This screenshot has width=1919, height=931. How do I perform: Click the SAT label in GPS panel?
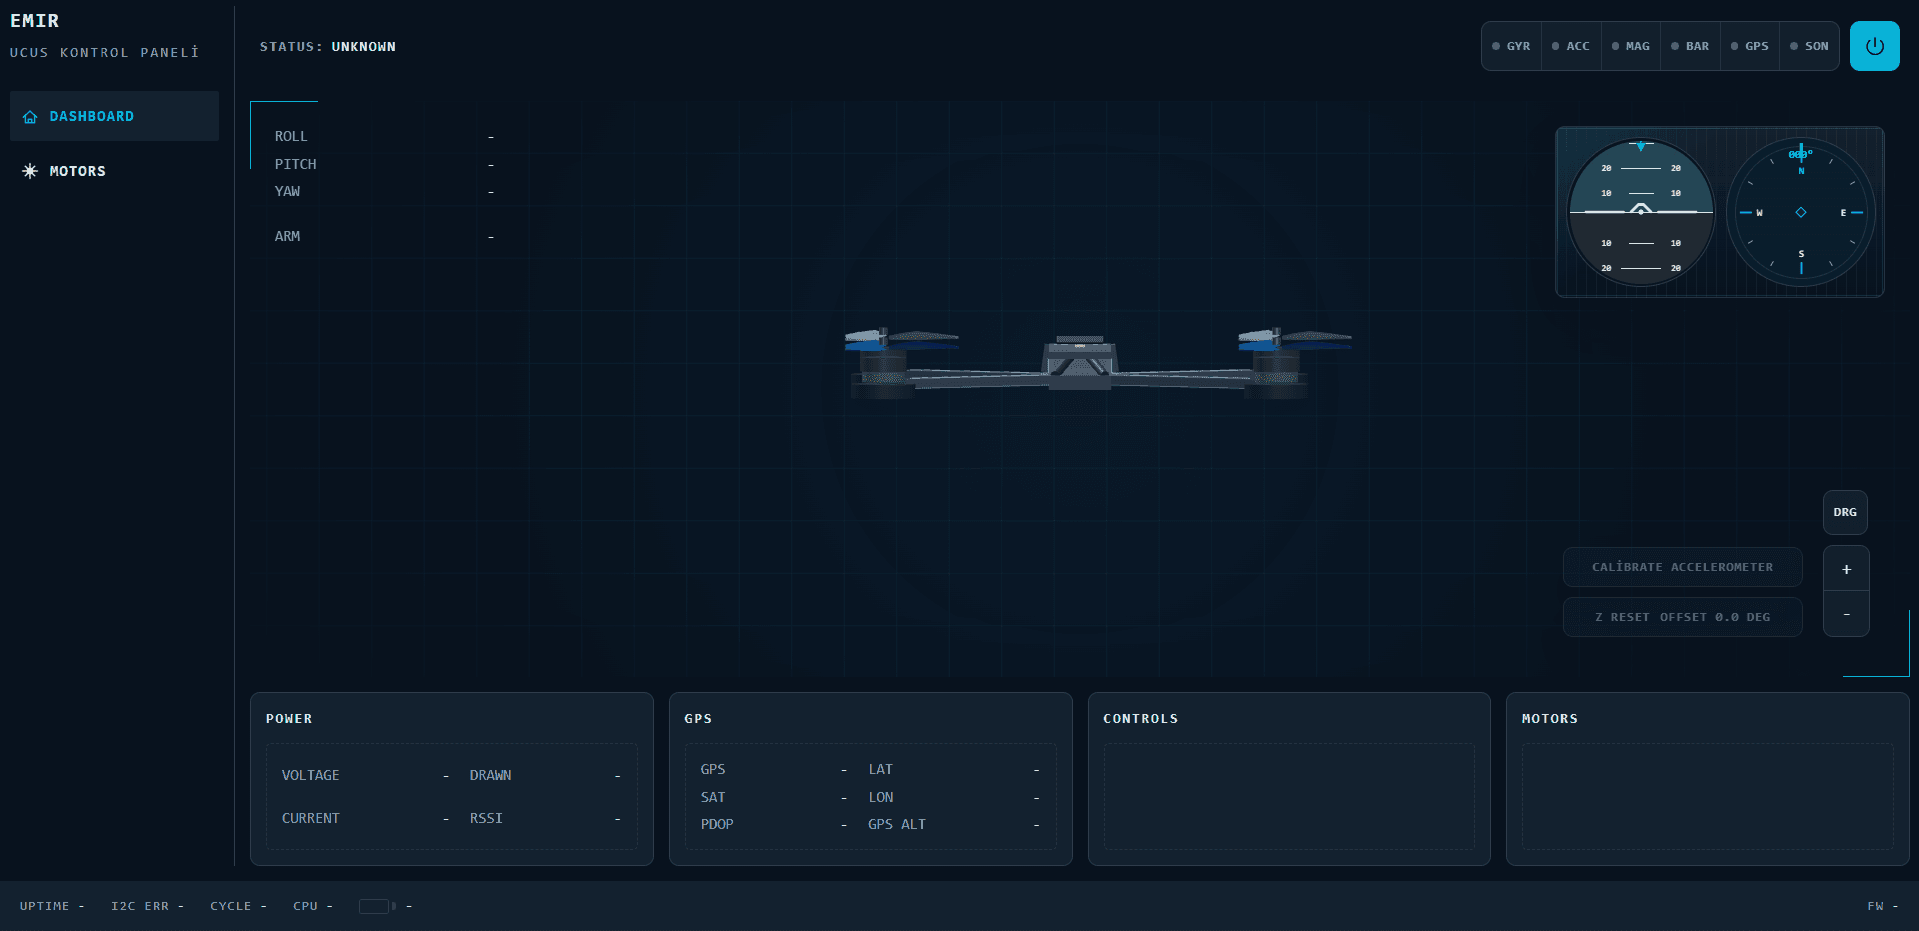[713, 797]
